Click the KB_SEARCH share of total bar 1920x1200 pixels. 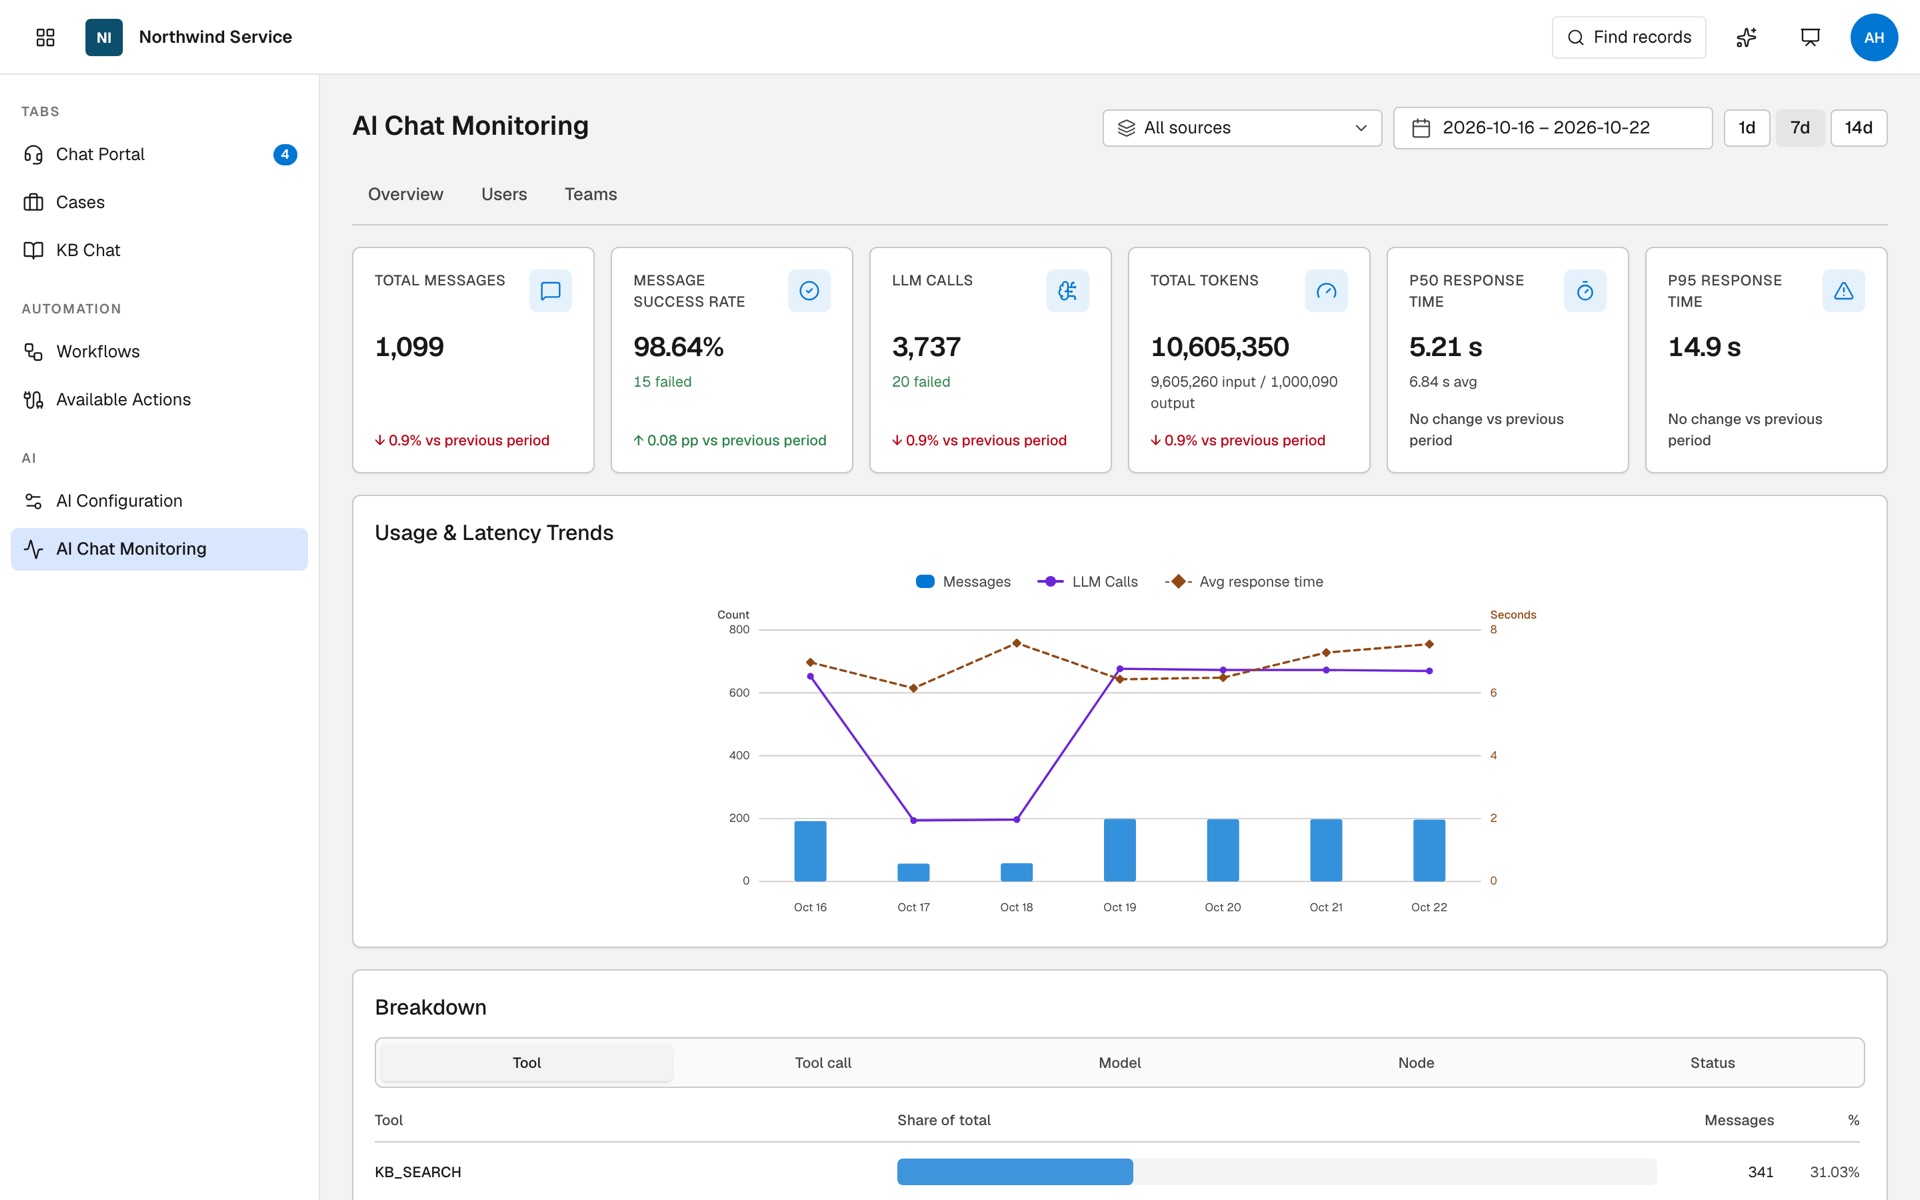click(1015, 1172)
